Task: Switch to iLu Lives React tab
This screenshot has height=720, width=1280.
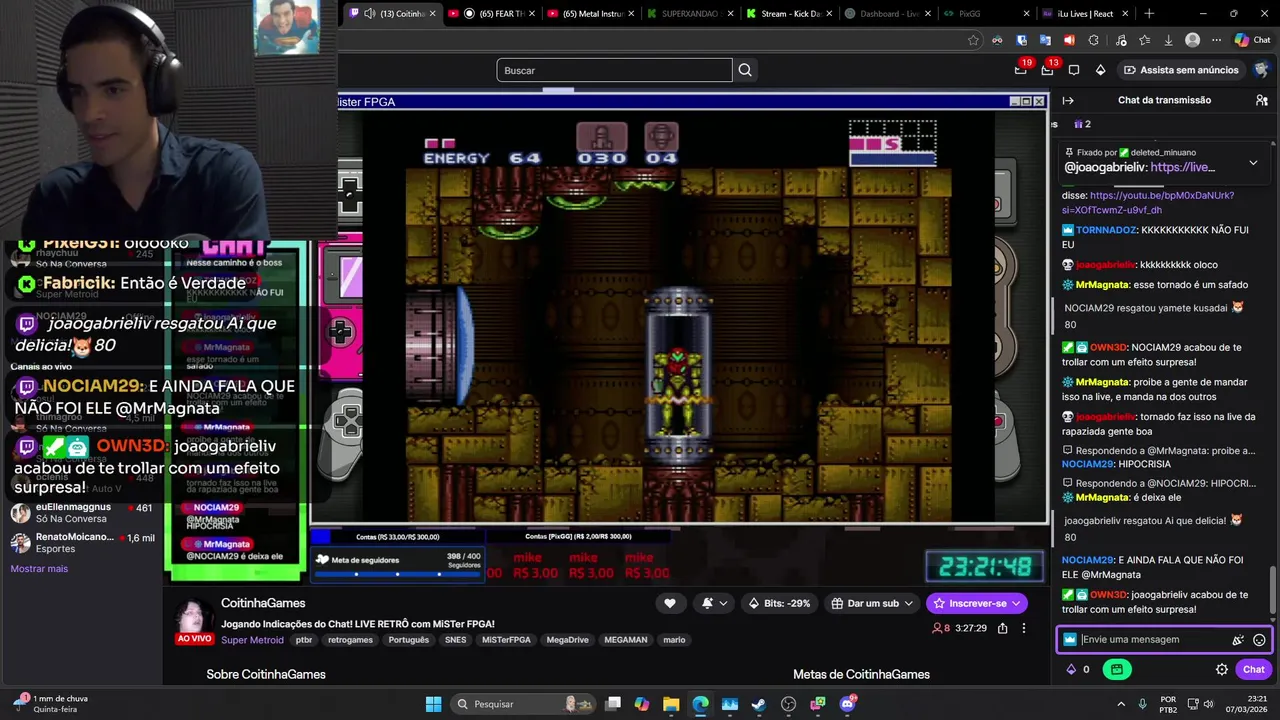Action: tap(1084, 14)
